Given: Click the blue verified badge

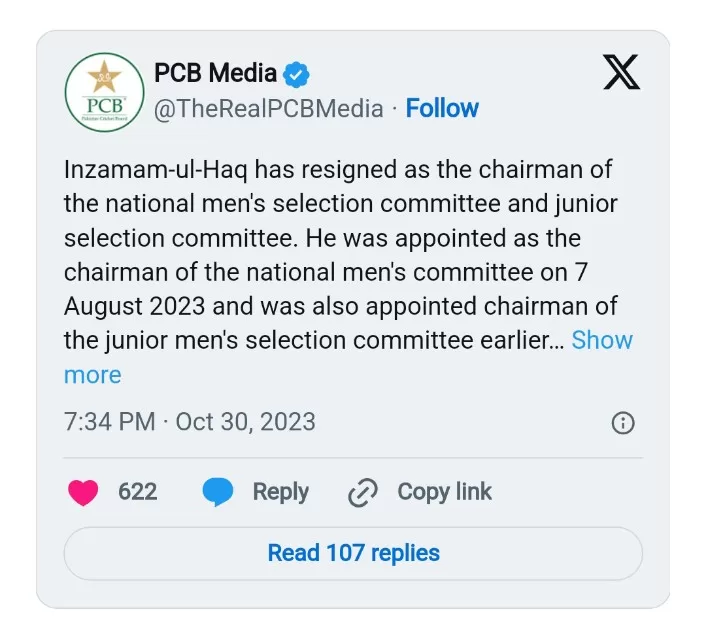Looking at the screenshot, I should point(297,73).
